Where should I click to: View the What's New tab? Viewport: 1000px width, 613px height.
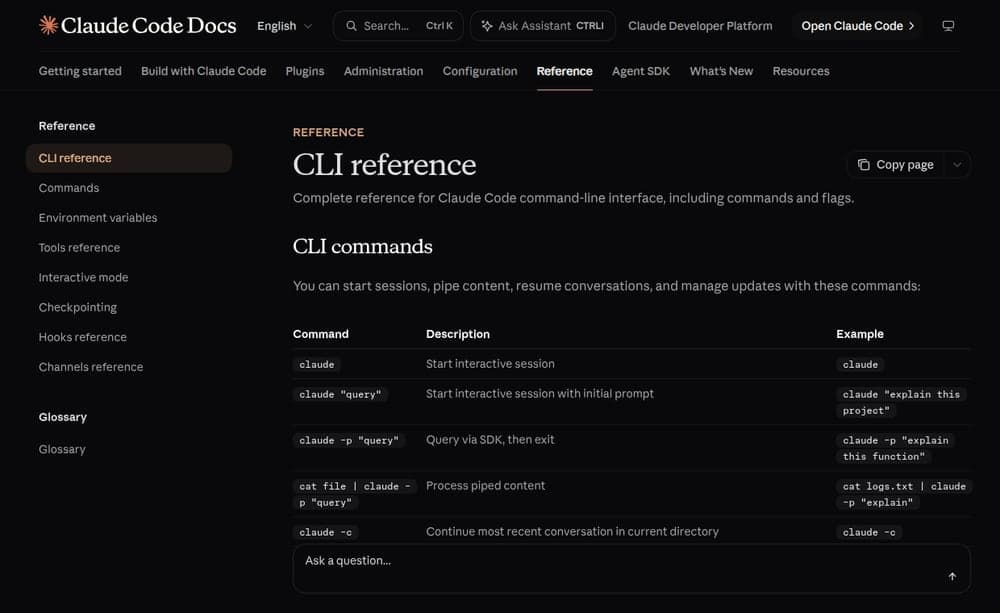tap(721, 71)
